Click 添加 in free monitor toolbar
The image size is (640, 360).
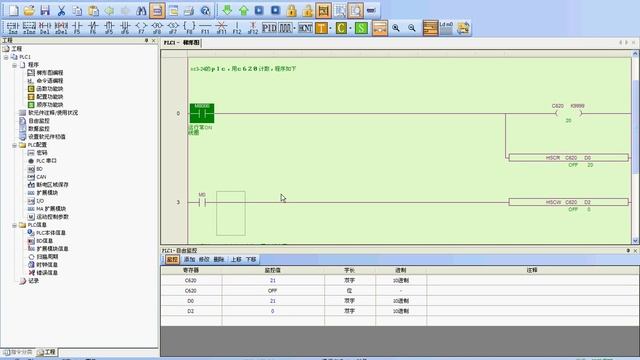point(189,260)
